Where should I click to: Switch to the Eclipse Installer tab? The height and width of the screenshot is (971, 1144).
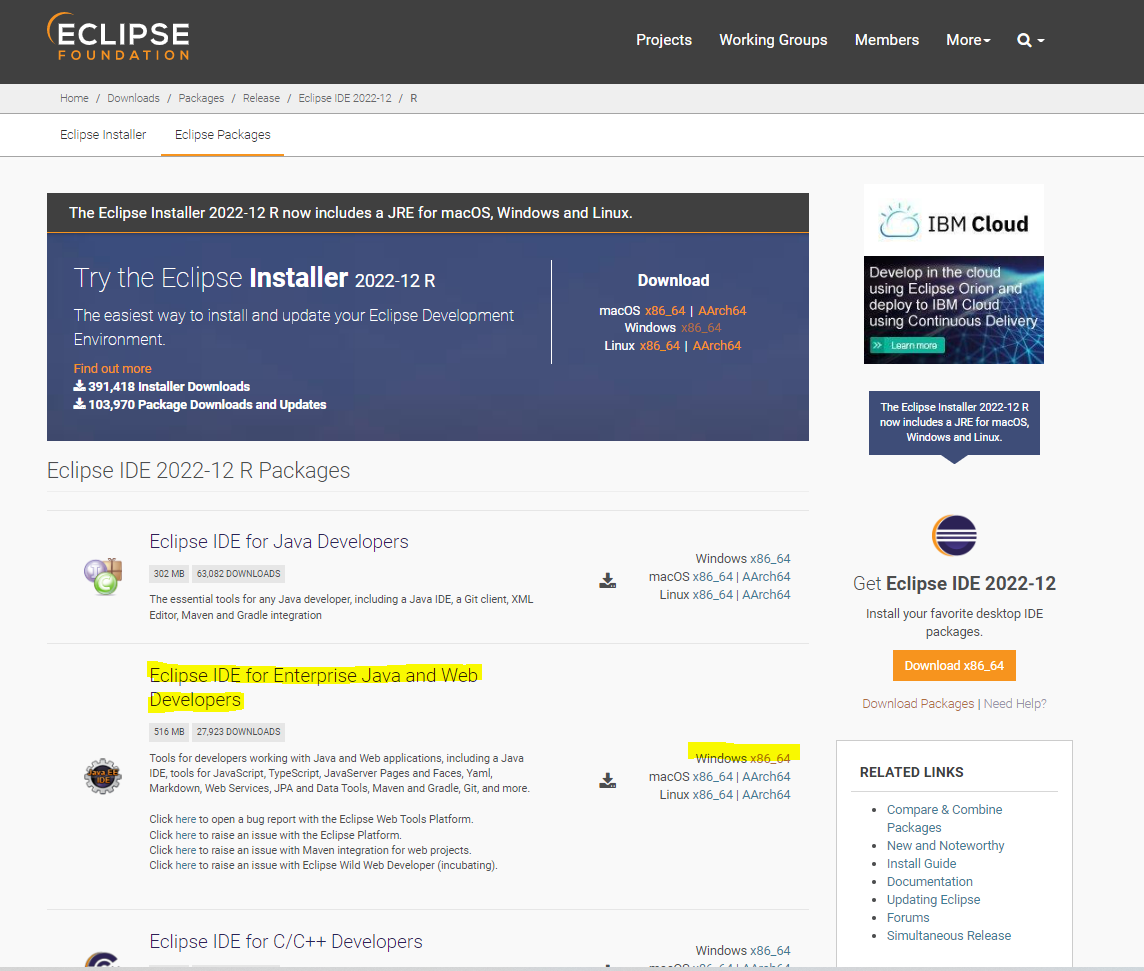[x=103, y=135]
